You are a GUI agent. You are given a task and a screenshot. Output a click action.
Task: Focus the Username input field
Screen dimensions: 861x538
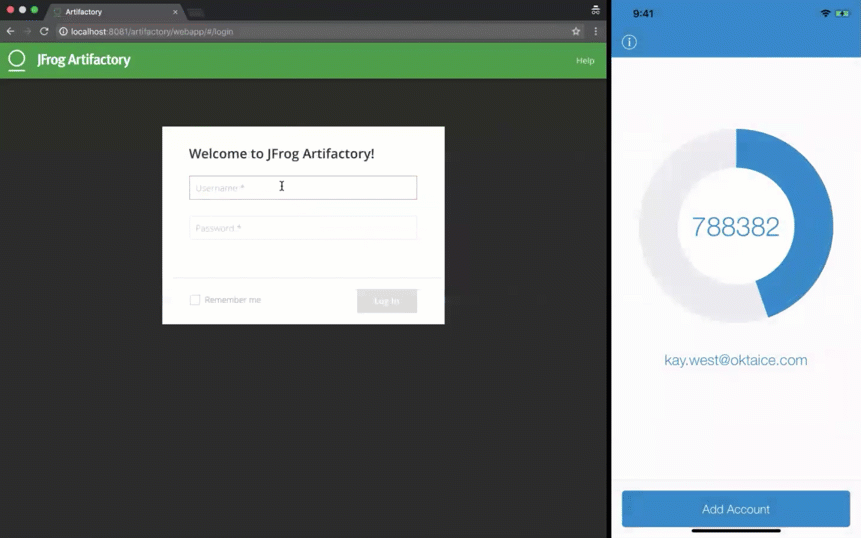pyautogui.click(x=303, y=188)
